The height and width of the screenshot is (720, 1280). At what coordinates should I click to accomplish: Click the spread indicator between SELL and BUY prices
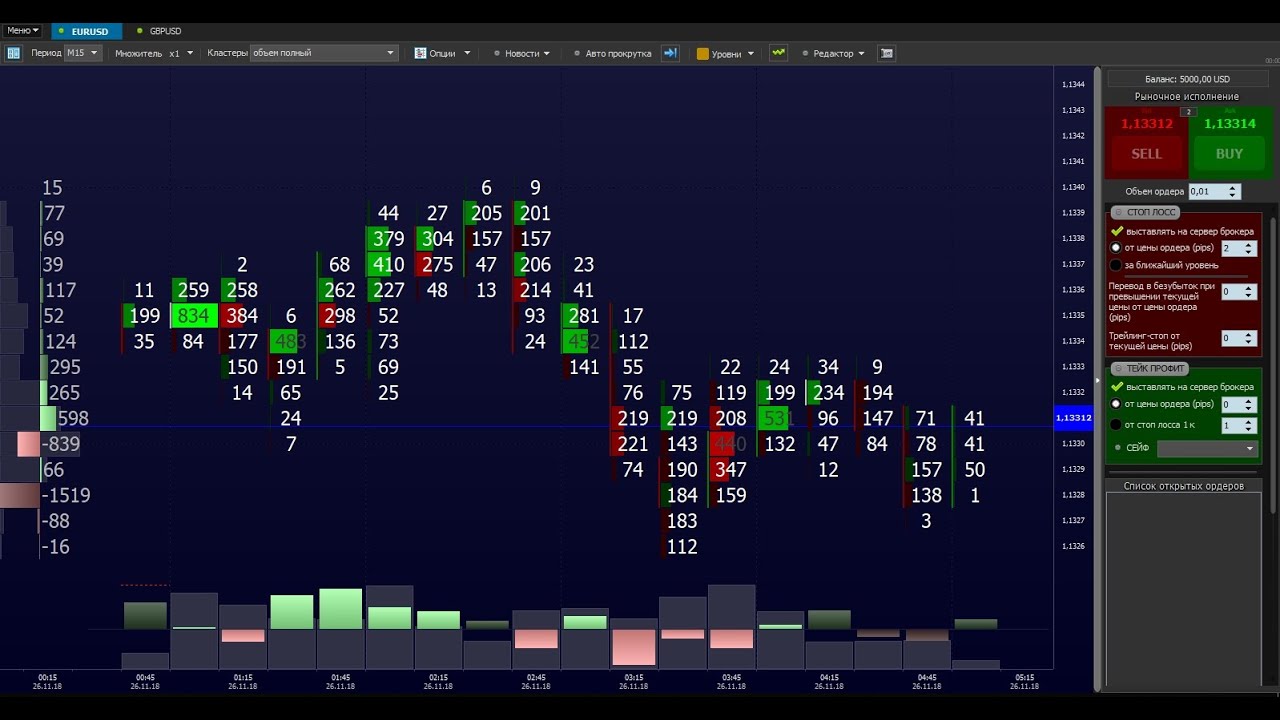pos(1188,112)
